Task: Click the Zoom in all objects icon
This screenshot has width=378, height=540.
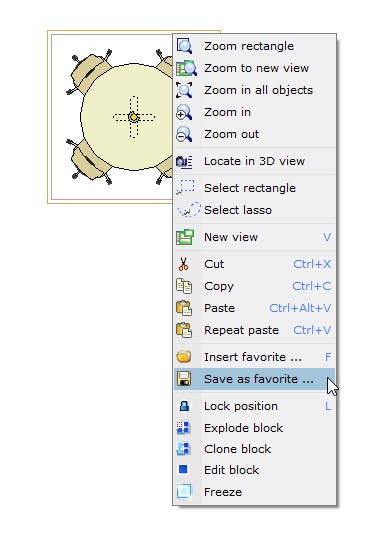Action: 185,90
